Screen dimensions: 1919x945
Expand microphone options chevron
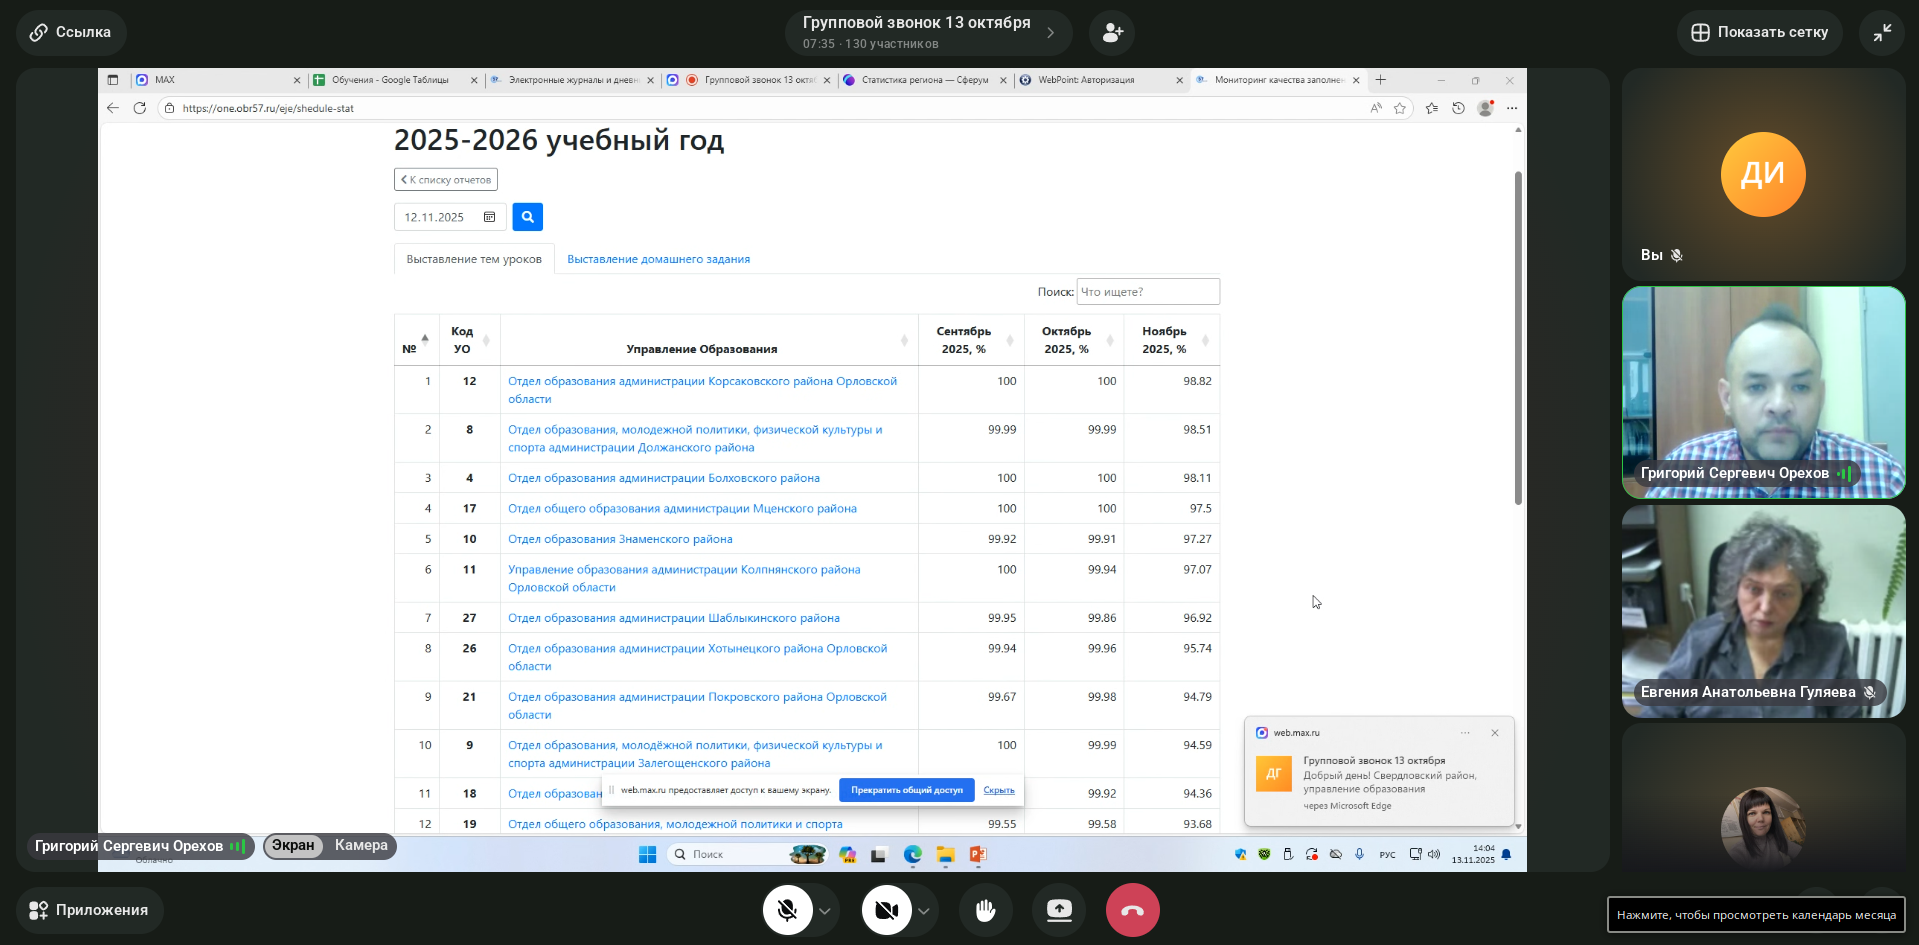click(x=825, y=911)
